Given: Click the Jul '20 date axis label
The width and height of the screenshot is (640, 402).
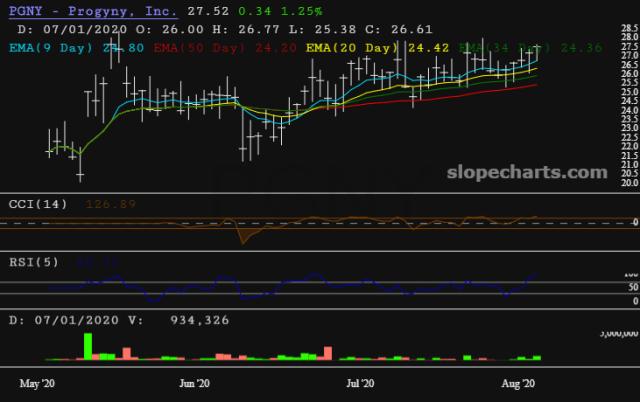Looking at the screenshot, I should [359, 383].
